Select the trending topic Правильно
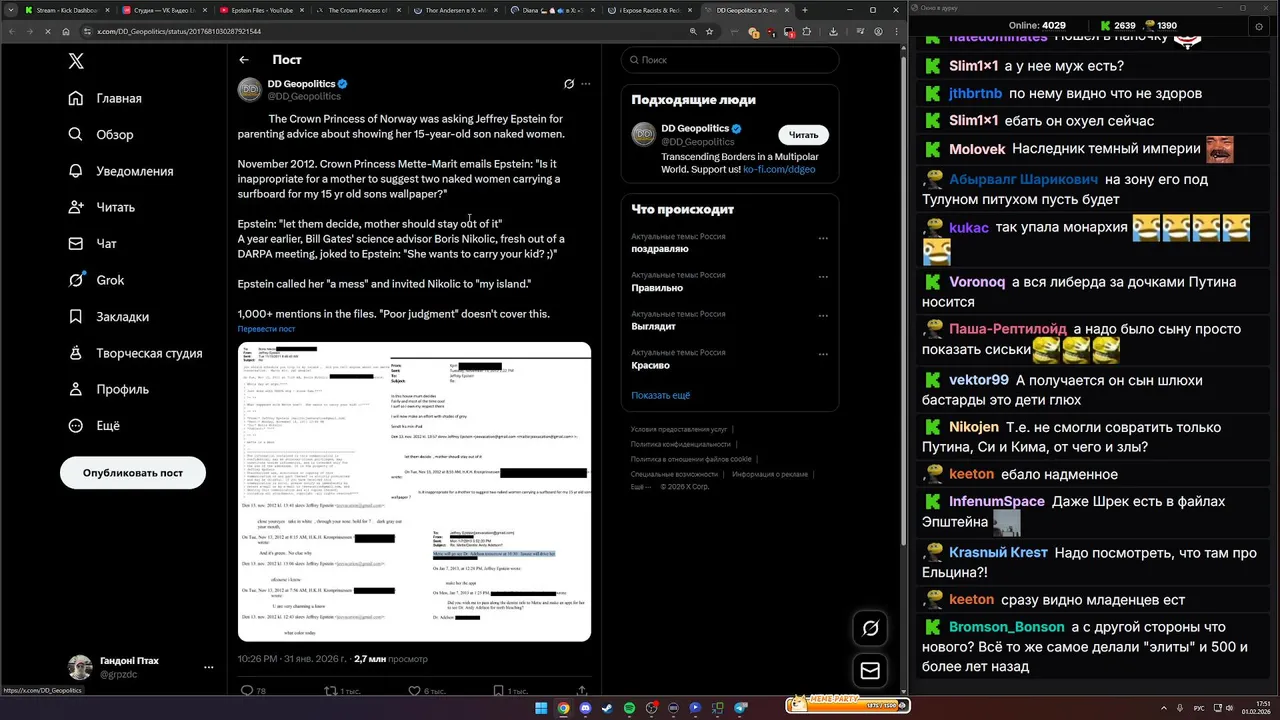Viewport: 1280px width, 720px height. 657,288
